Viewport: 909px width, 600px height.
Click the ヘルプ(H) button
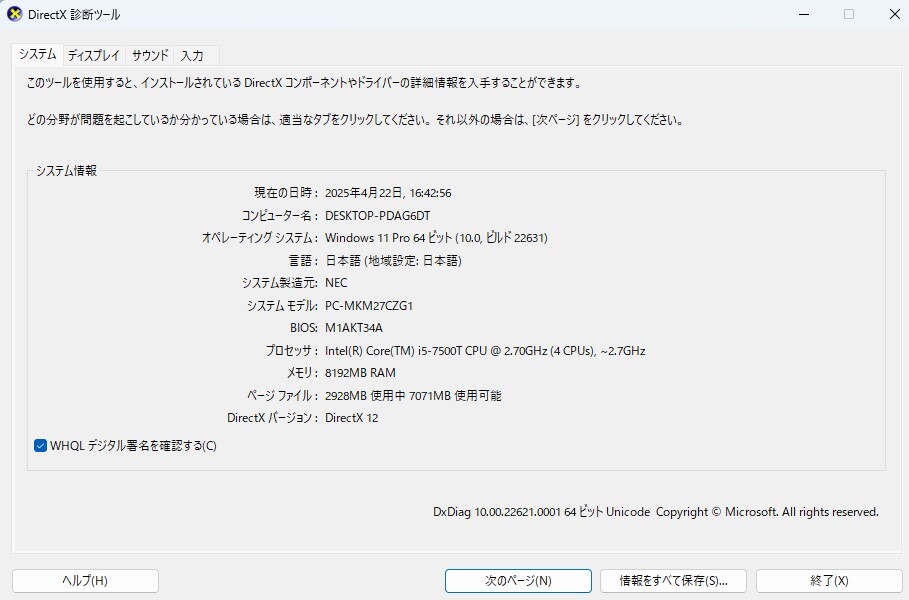85,581
